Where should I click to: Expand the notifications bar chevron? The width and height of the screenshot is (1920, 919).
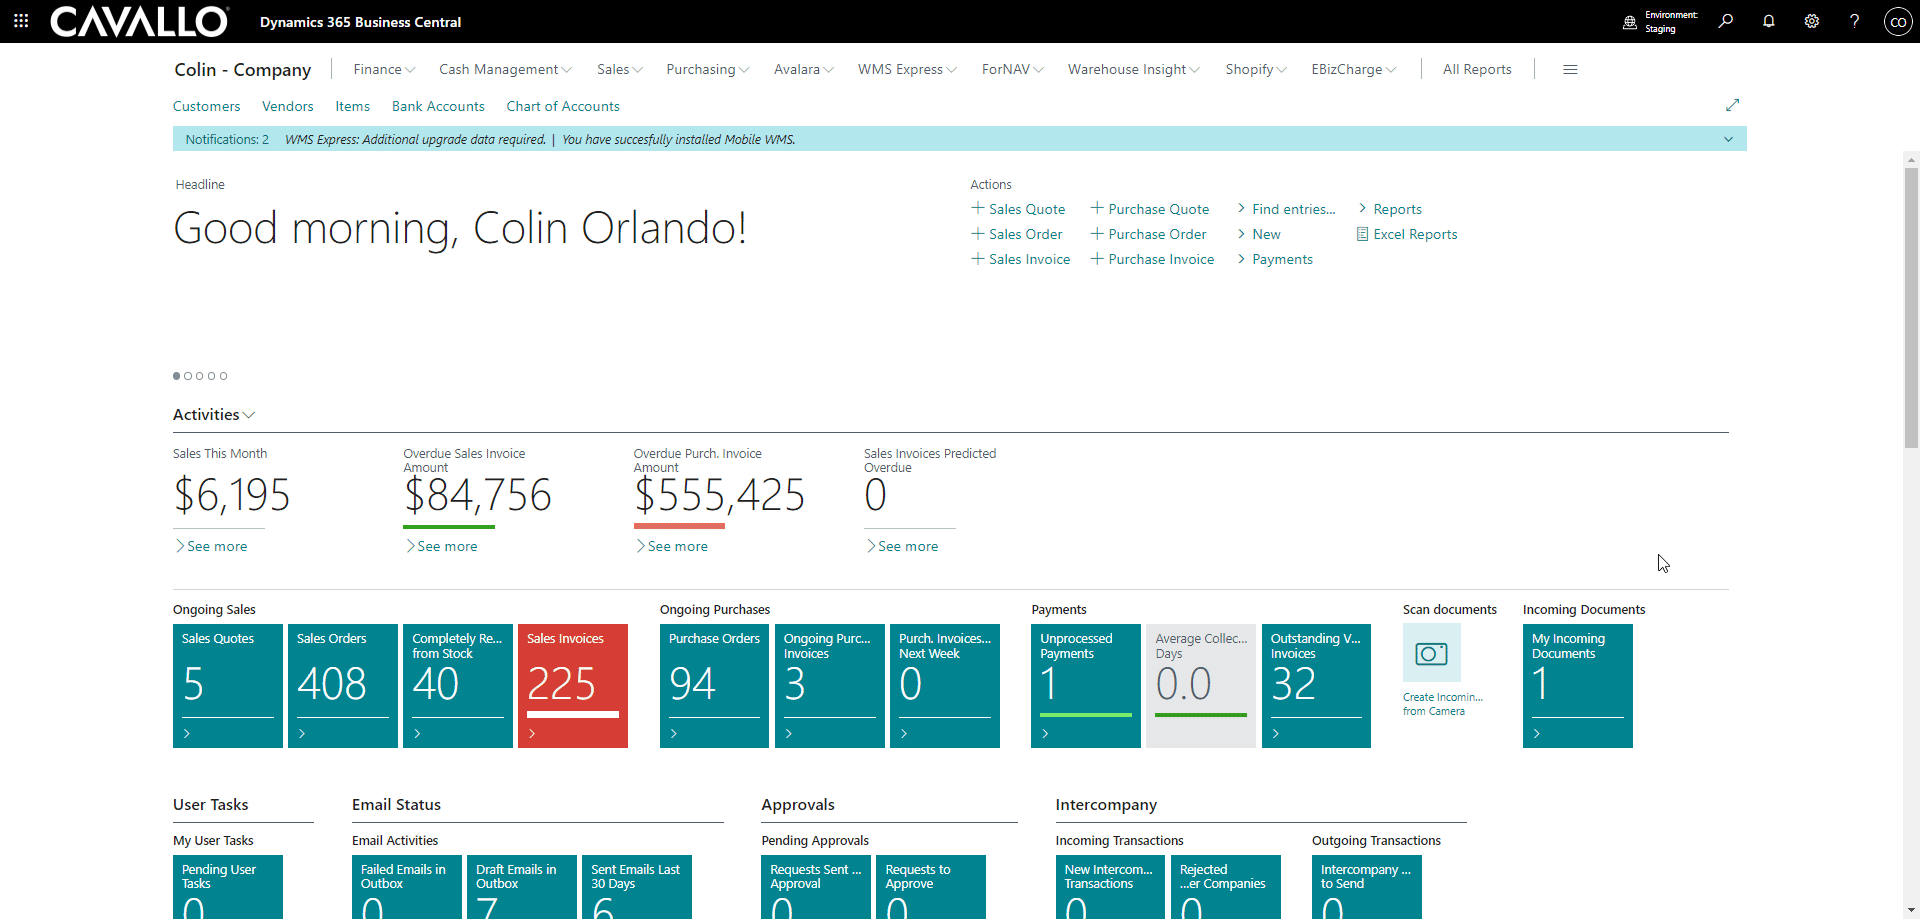[1727, 139]
